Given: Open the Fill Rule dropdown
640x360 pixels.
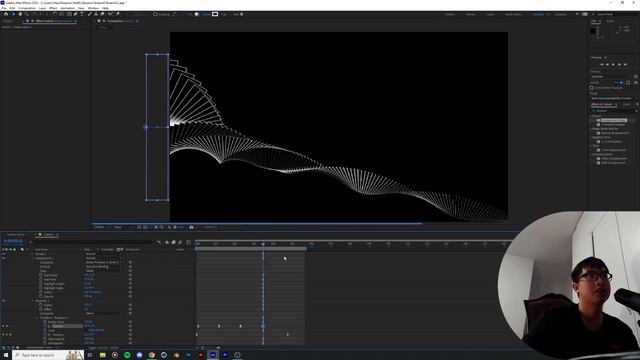Looking at the screenshot, I should click(103, 267).
